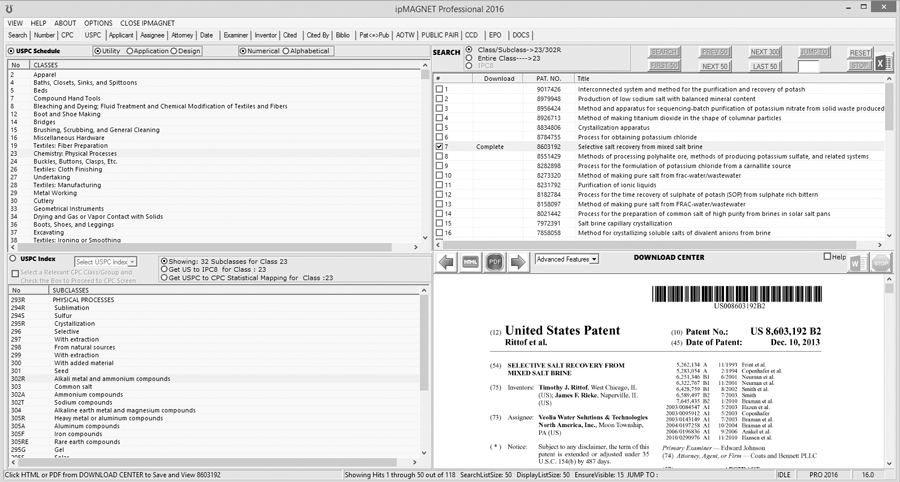Select Get US to IPC8 for Class radio
The height and width of the screenshot is (482, 900).
pos(164,269)
